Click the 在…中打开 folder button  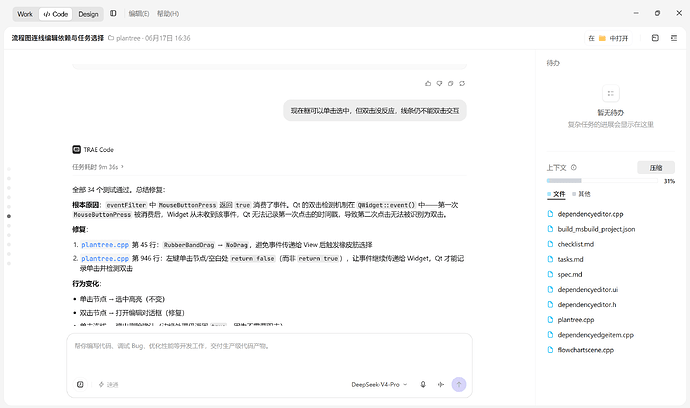click(x=608, y=38)
